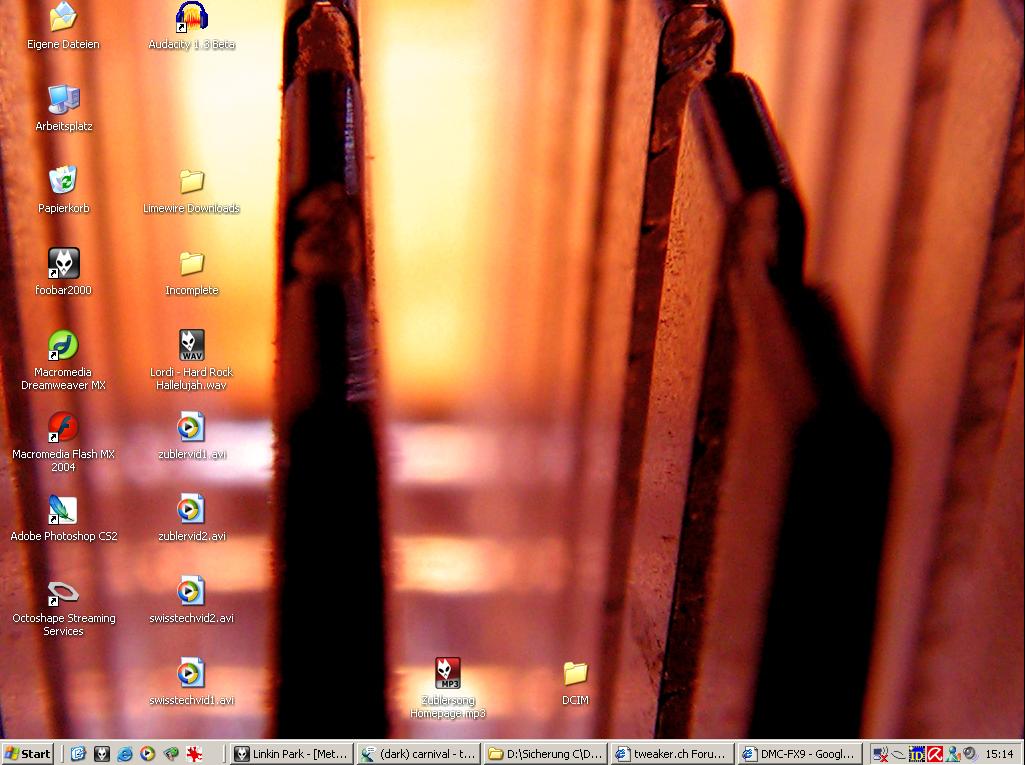1025x765 pixels.
Task: Open Macromedia Dreamweaver MX desktop icon
Action: (x=64, y=346)
